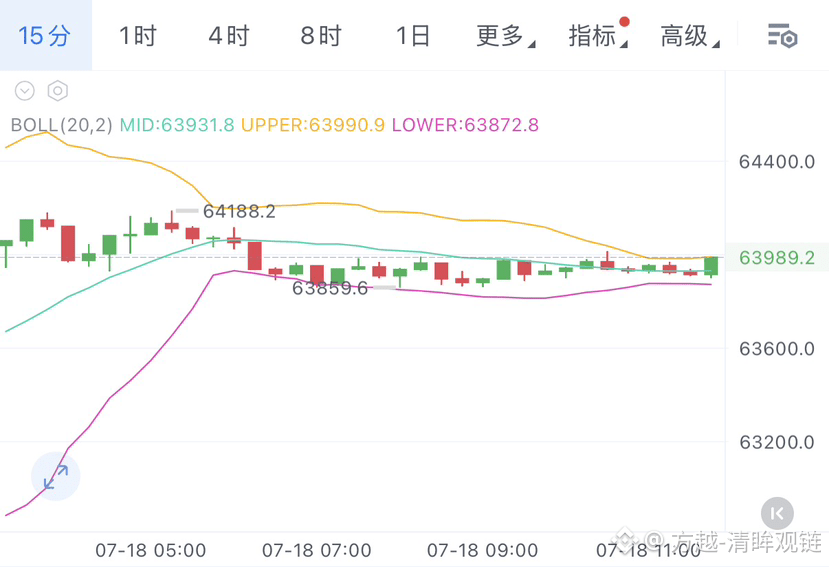The width and height of the screenshot is (829, 567).
Task: Click the LOWER:63872.8 value
Action: (x=465, y=125)
